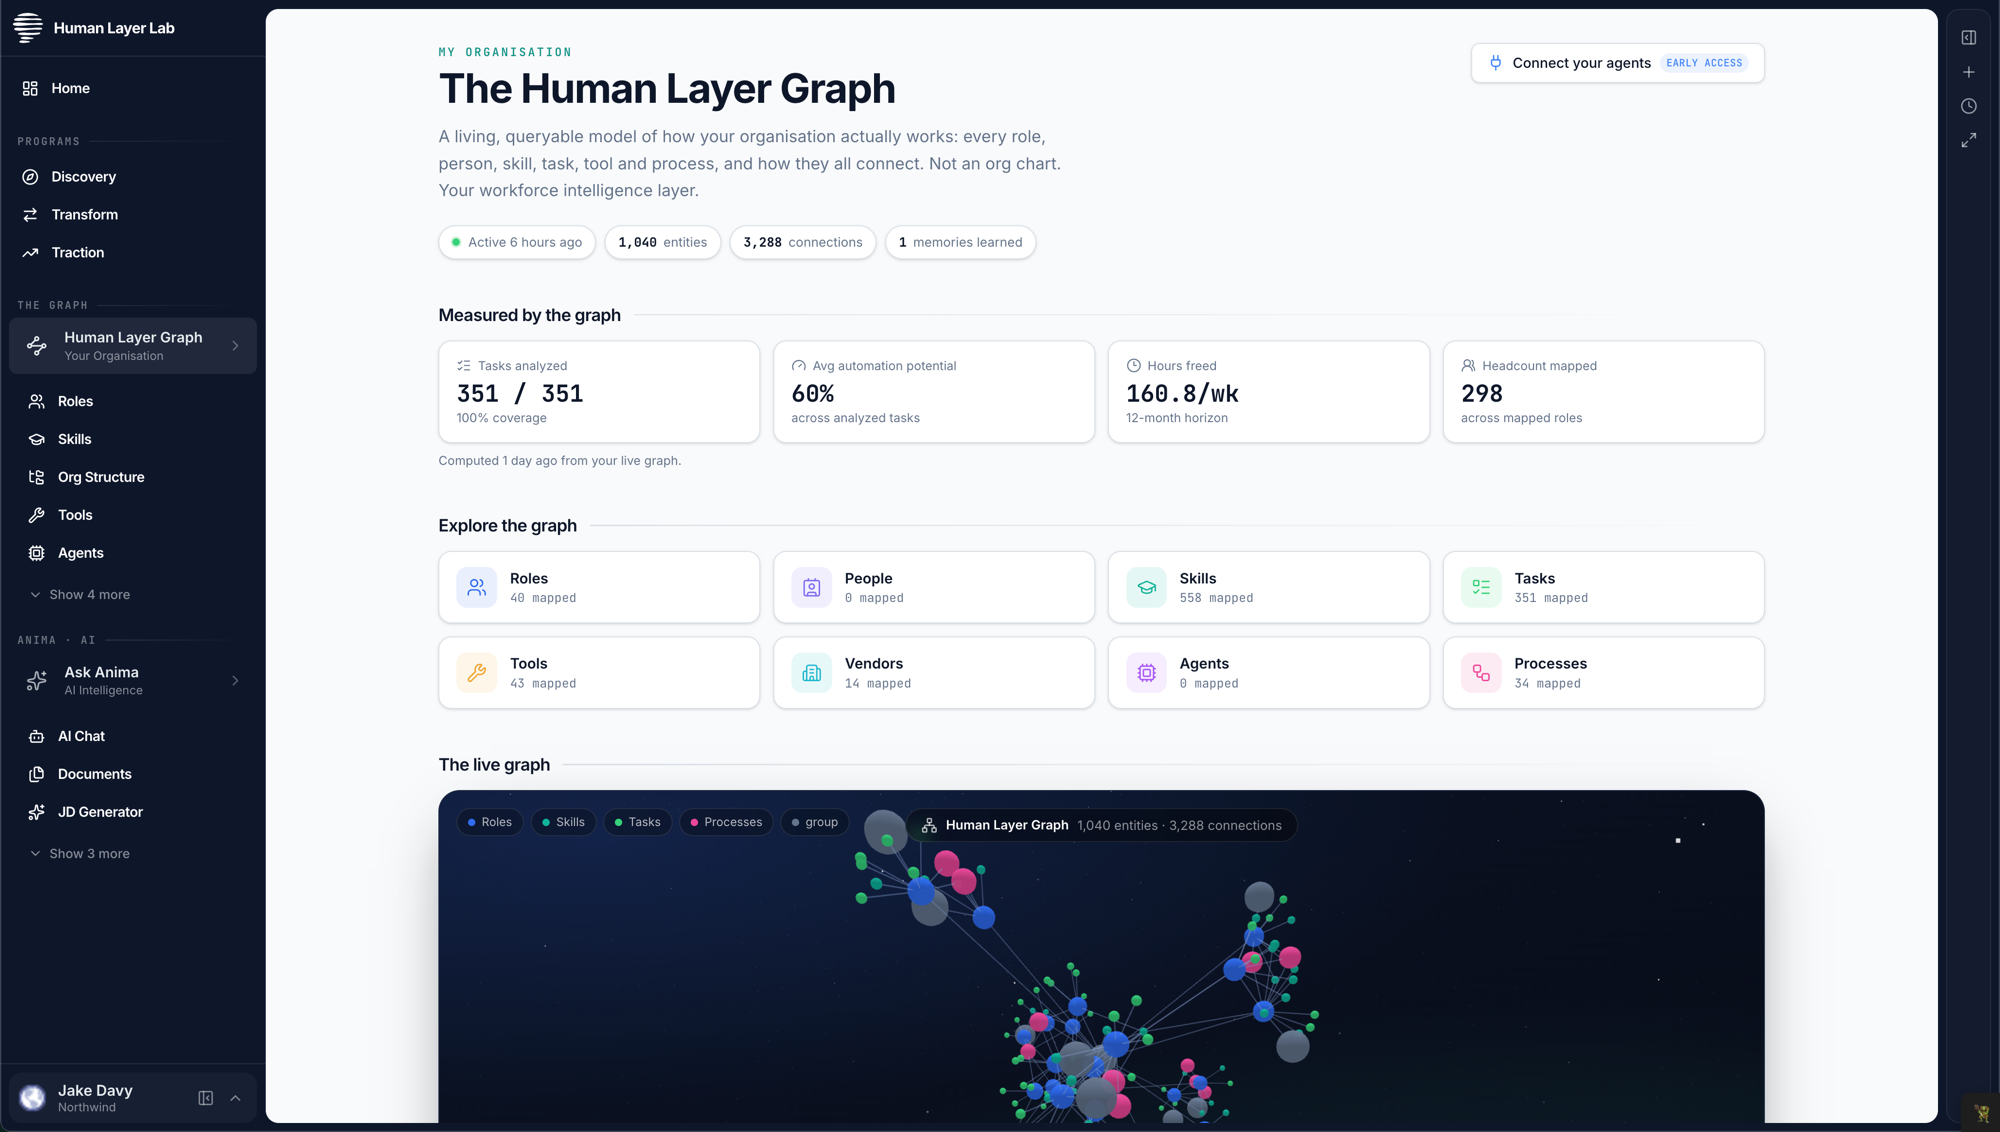Click the Transform arrows icon
Screen dimensions: 2000x1132
coord(30,215)
